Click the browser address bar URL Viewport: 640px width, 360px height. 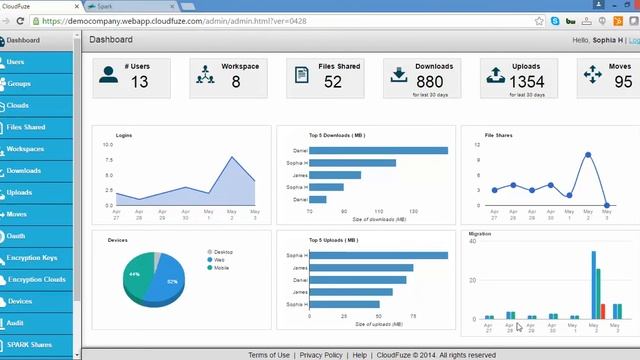[x=174, y=21]
